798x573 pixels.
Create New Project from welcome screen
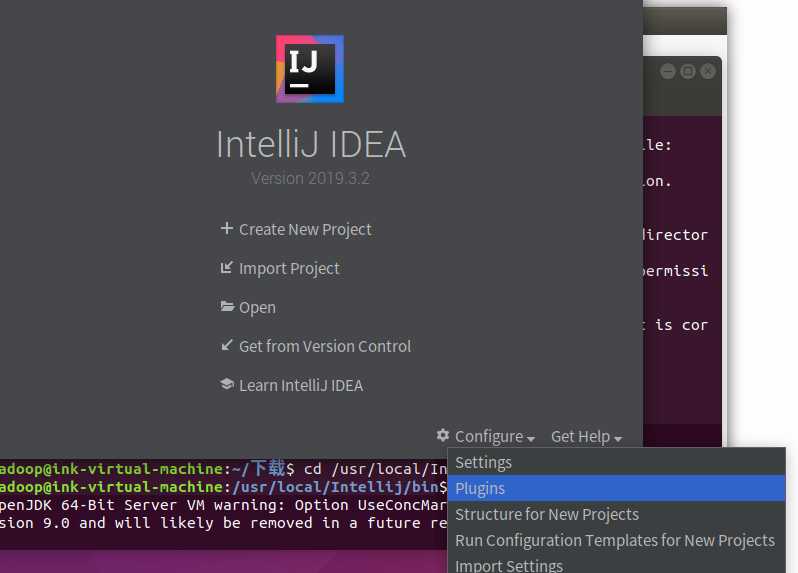click(305, 230)
